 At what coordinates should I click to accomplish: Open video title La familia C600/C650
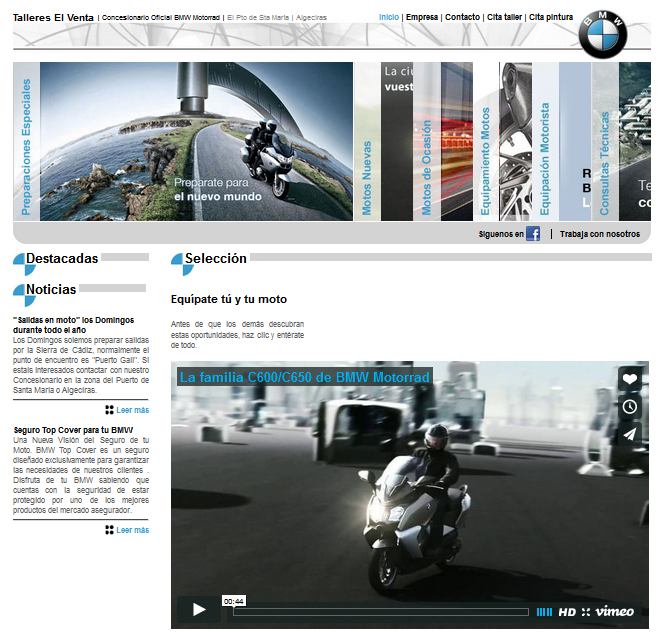click(x=304, y=377)
